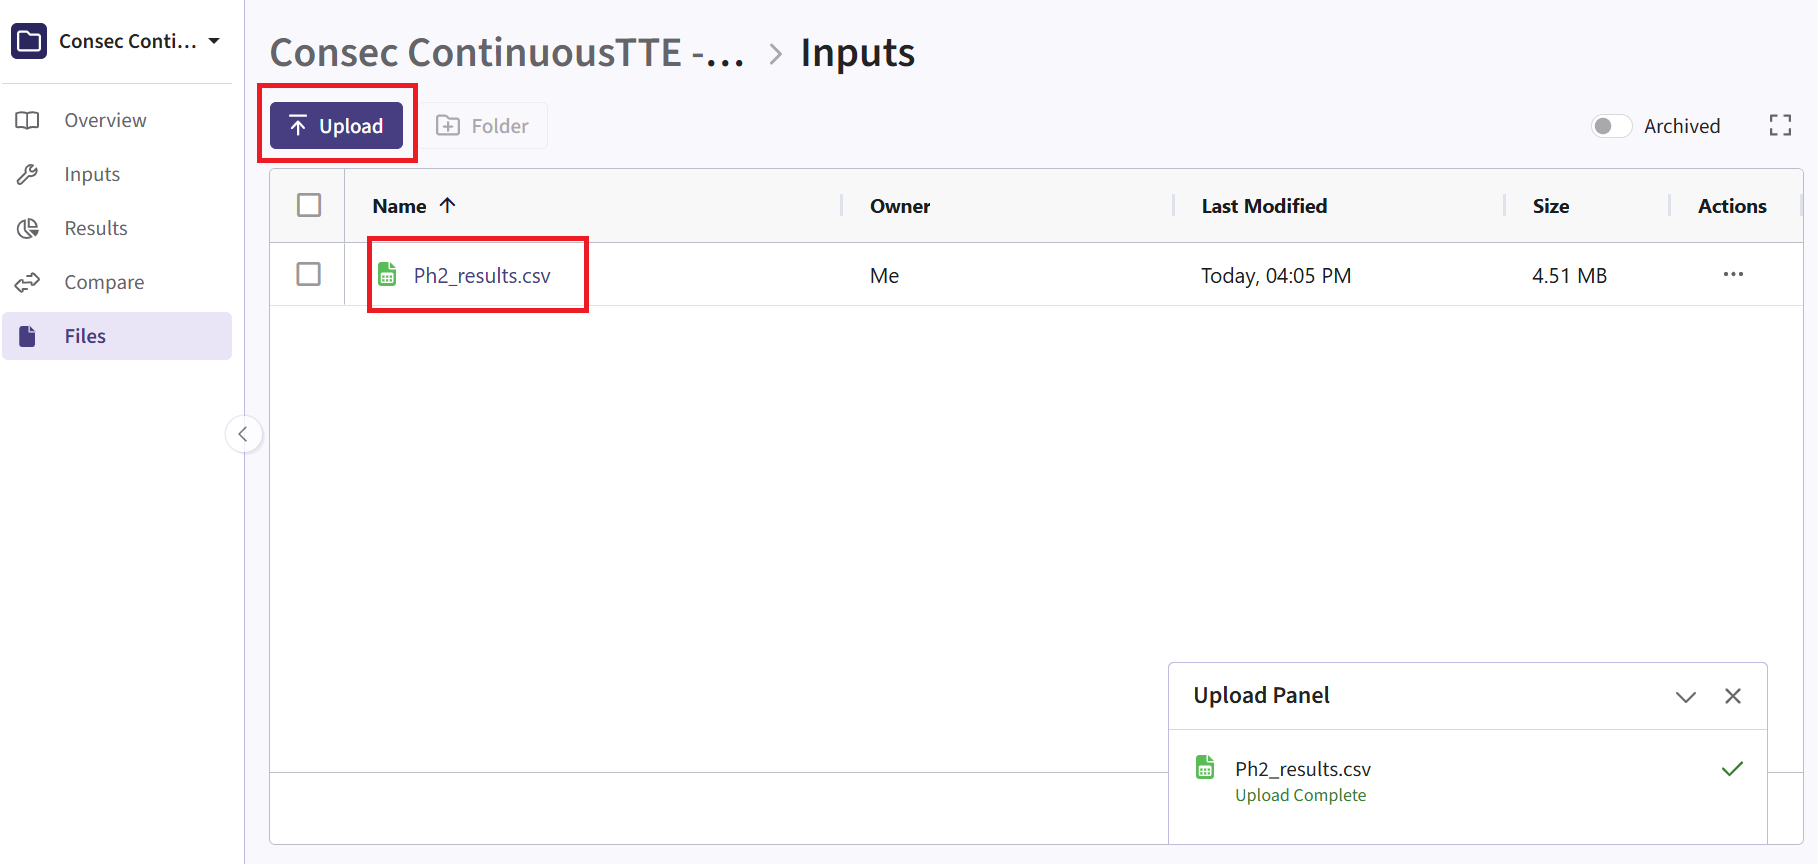Open Results in the sidebar
Viewport: 1818px width, 864px height.
(96, 228)
